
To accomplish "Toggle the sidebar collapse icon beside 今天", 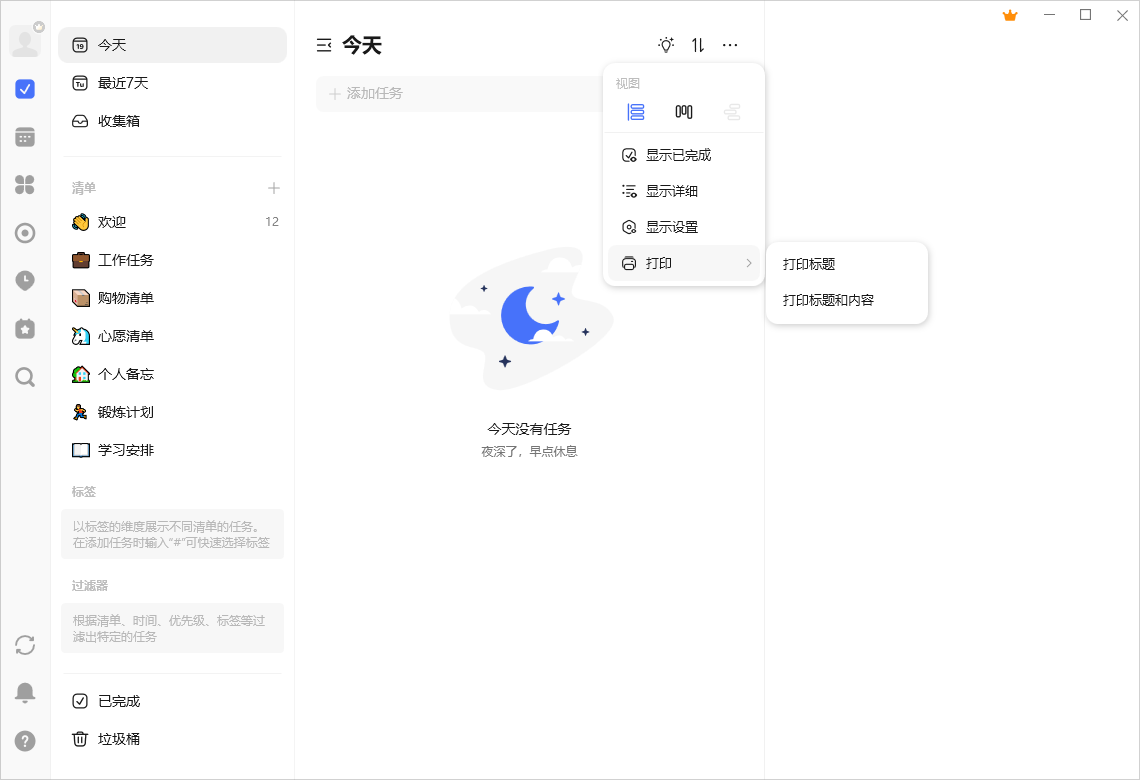I will [x=324, y=45].
